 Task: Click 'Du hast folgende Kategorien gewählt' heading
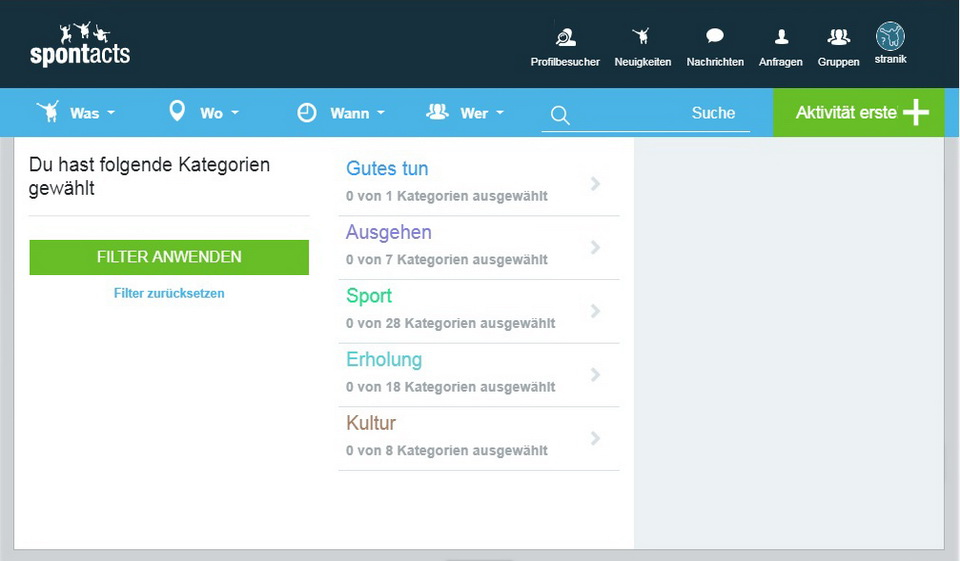[149, 176]
